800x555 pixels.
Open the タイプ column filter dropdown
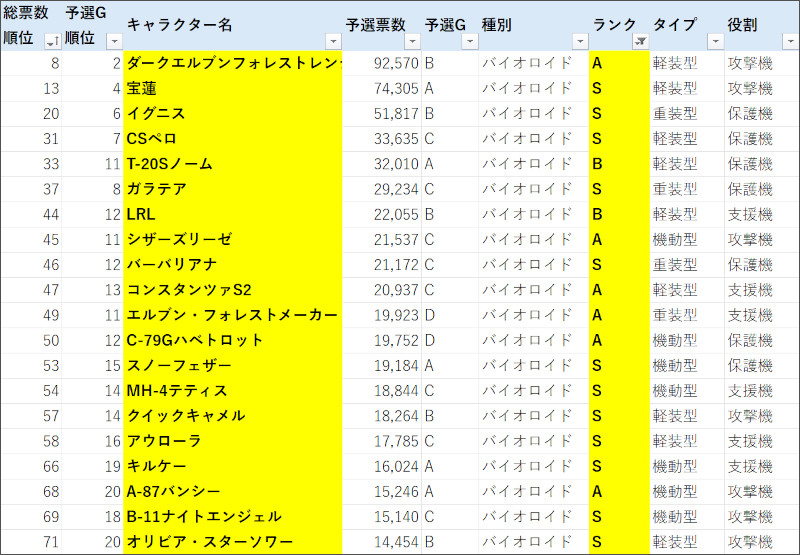pos(715,40)
